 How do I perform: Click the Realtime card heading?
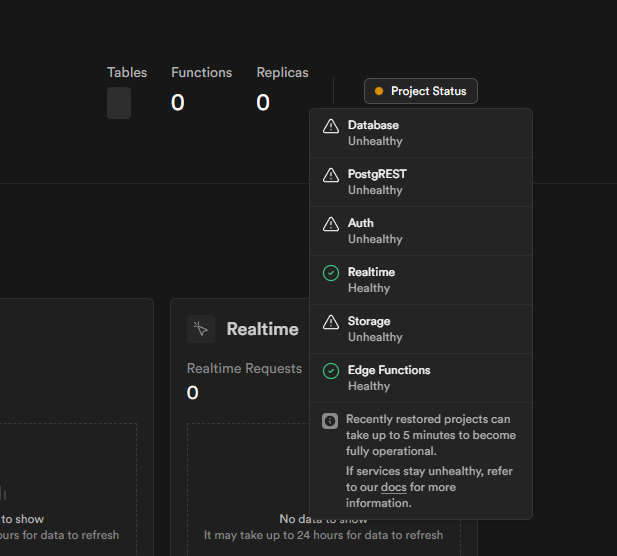click(262, 329)
